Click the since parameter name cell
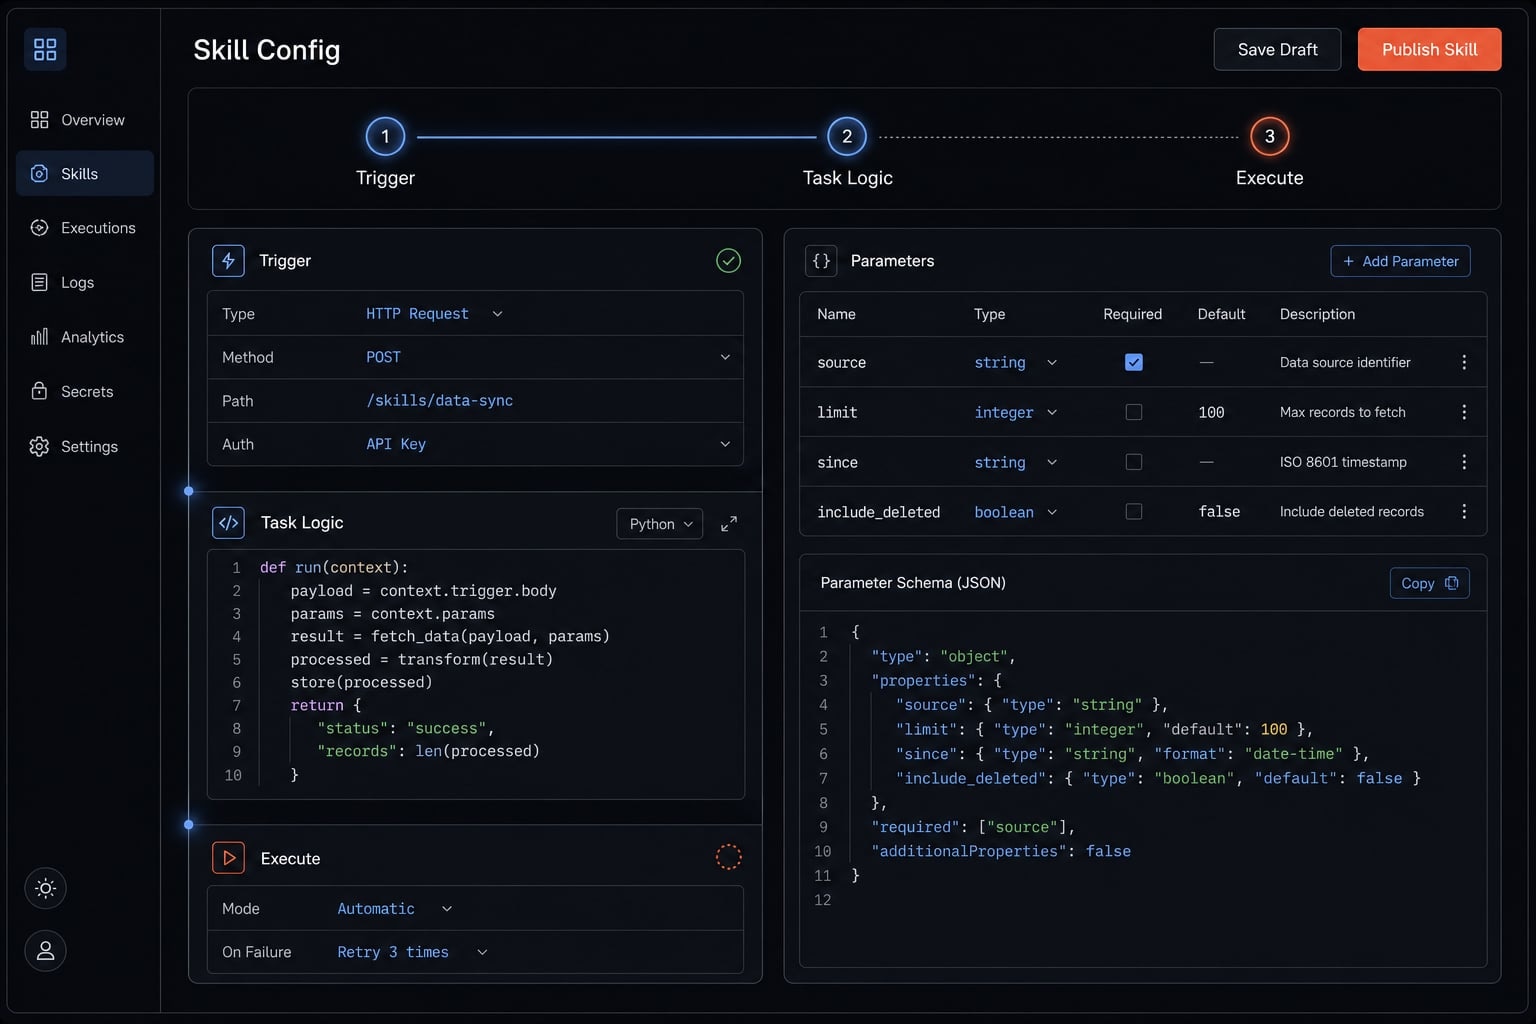The width and height of the screenshot is (1536, 1024). coord(837,462)
